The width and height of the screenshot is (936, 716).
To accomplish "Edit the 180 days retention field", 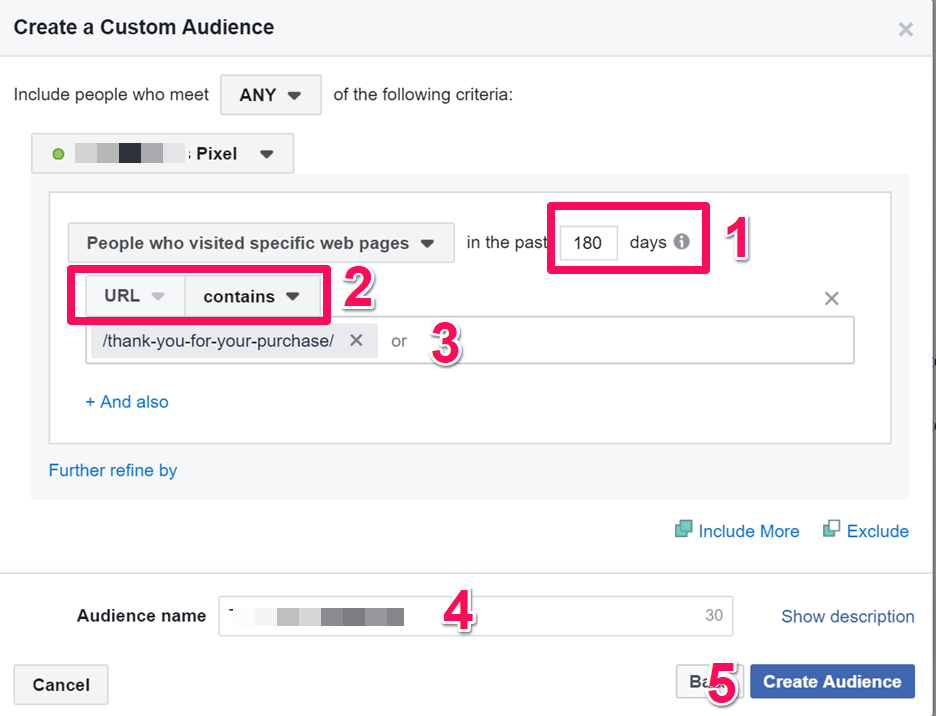I will [587, 242].
